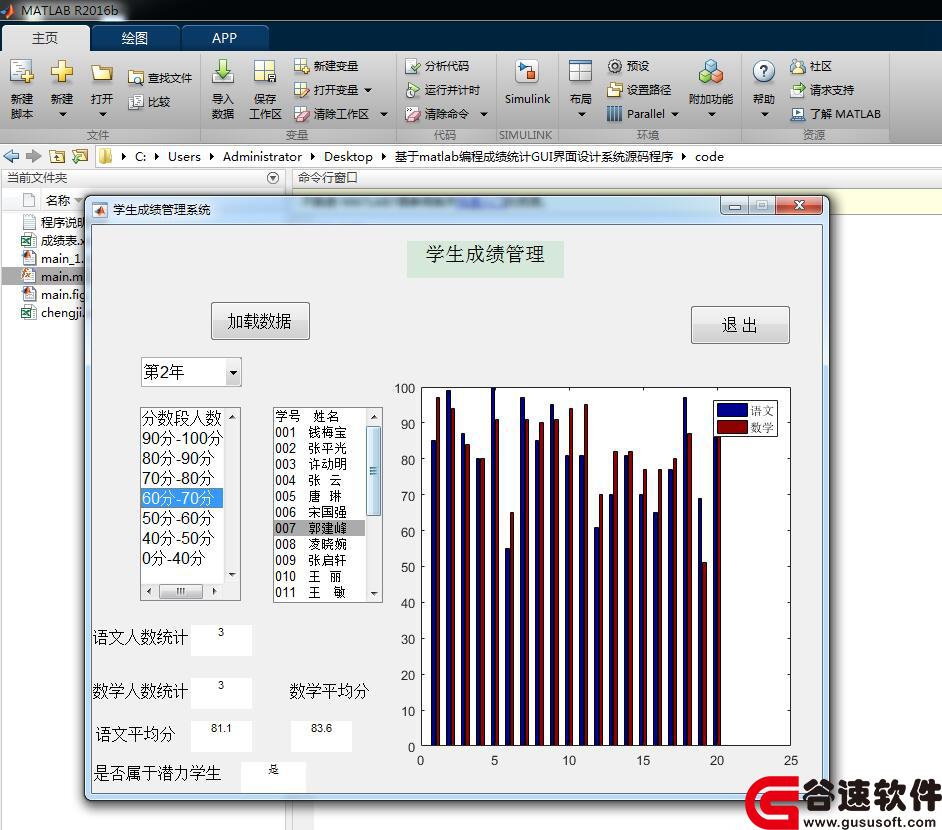
Task: Click the code folder in the address path
Action: (710, 157)
